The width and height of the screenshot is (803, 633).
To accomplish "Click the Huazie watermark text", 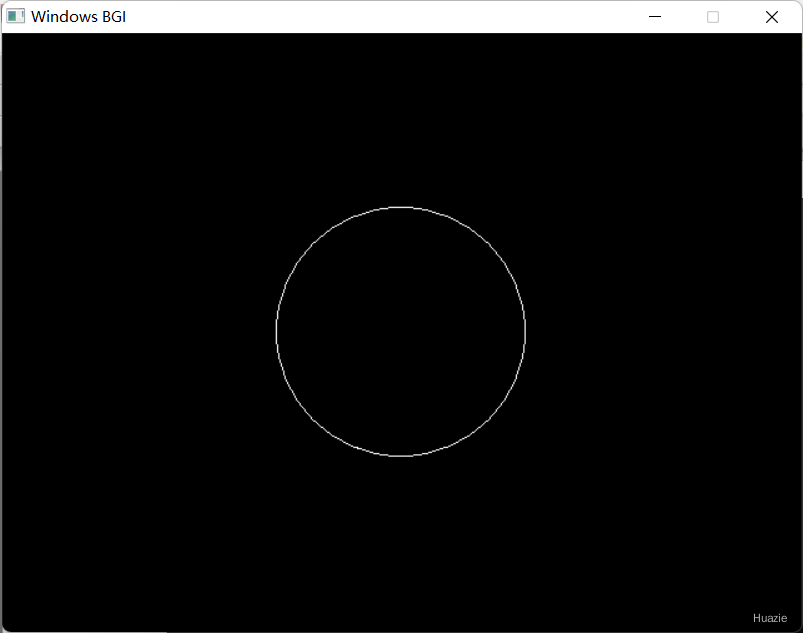I will tap(769, 618).
